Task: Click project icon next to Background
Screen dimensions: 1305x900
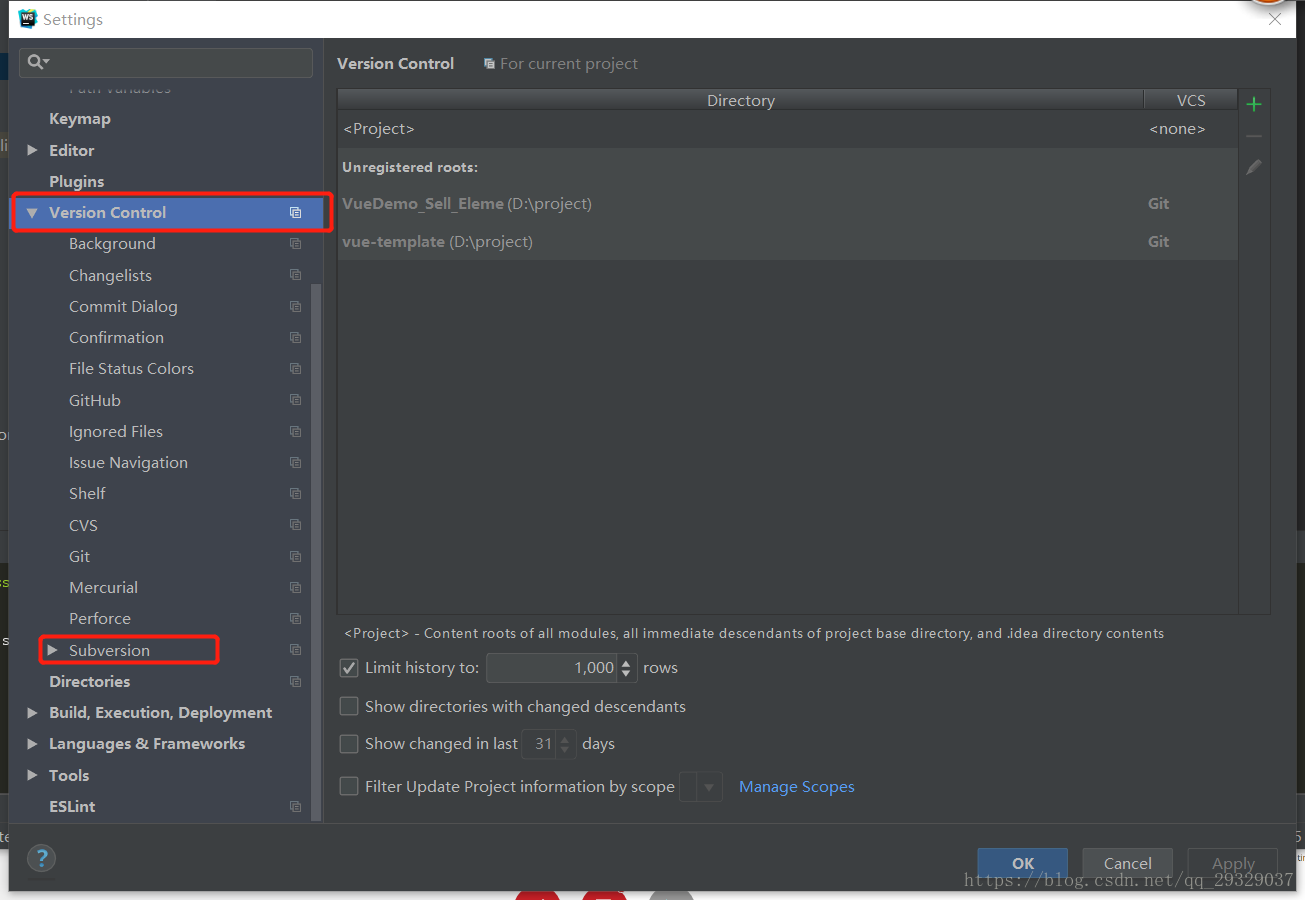Action: pyautogui.click(x=295, y=243)
